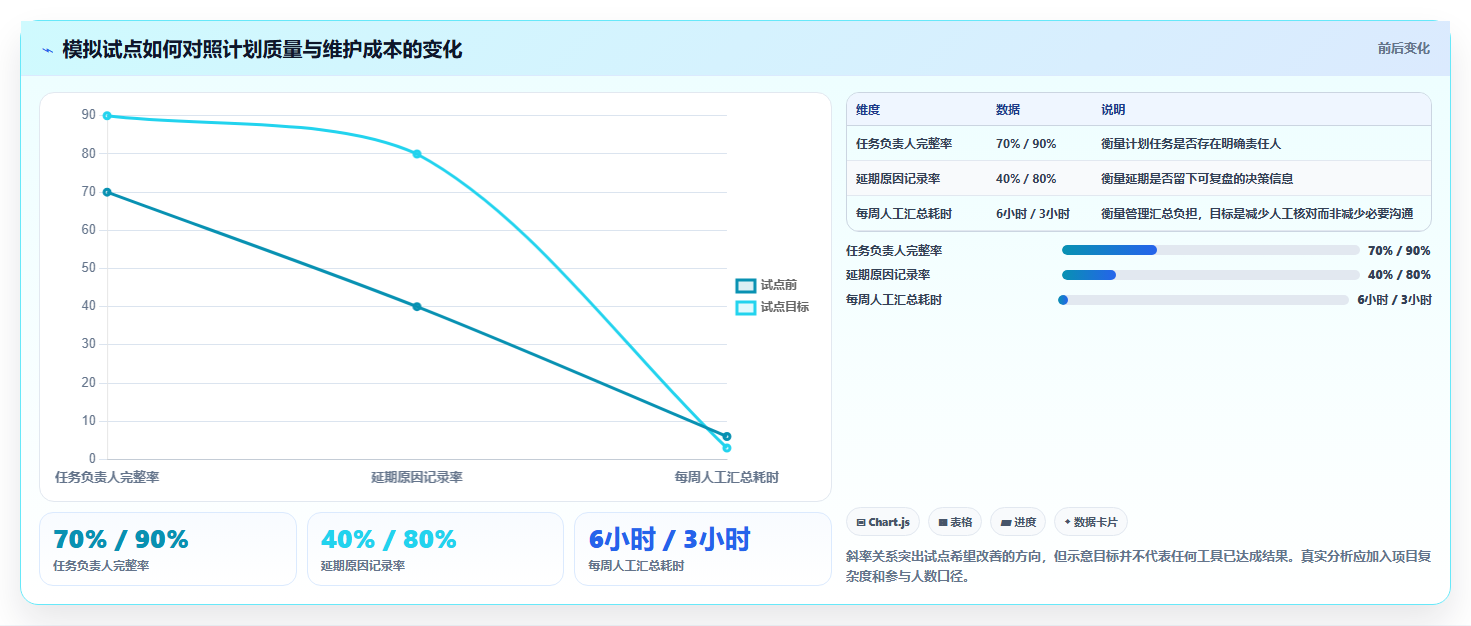Select the Chart.js tag chip
The image size is (1471, 626).
pyautogui.click(x=883, y=522)
